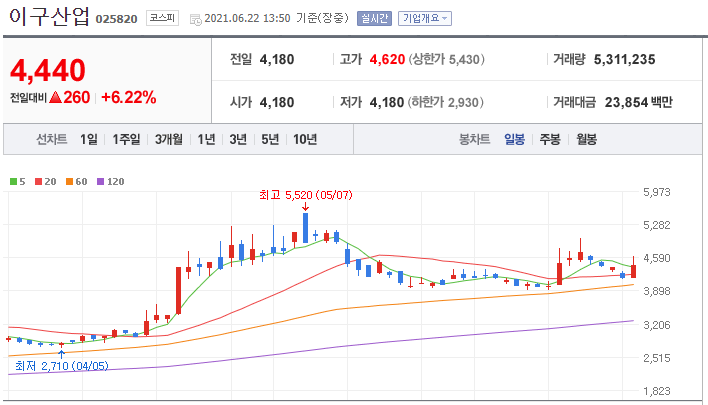The height and width of the screenshot is (405, 708).
Task: Click the 실시간 realtime button
Action: [374, 19]
